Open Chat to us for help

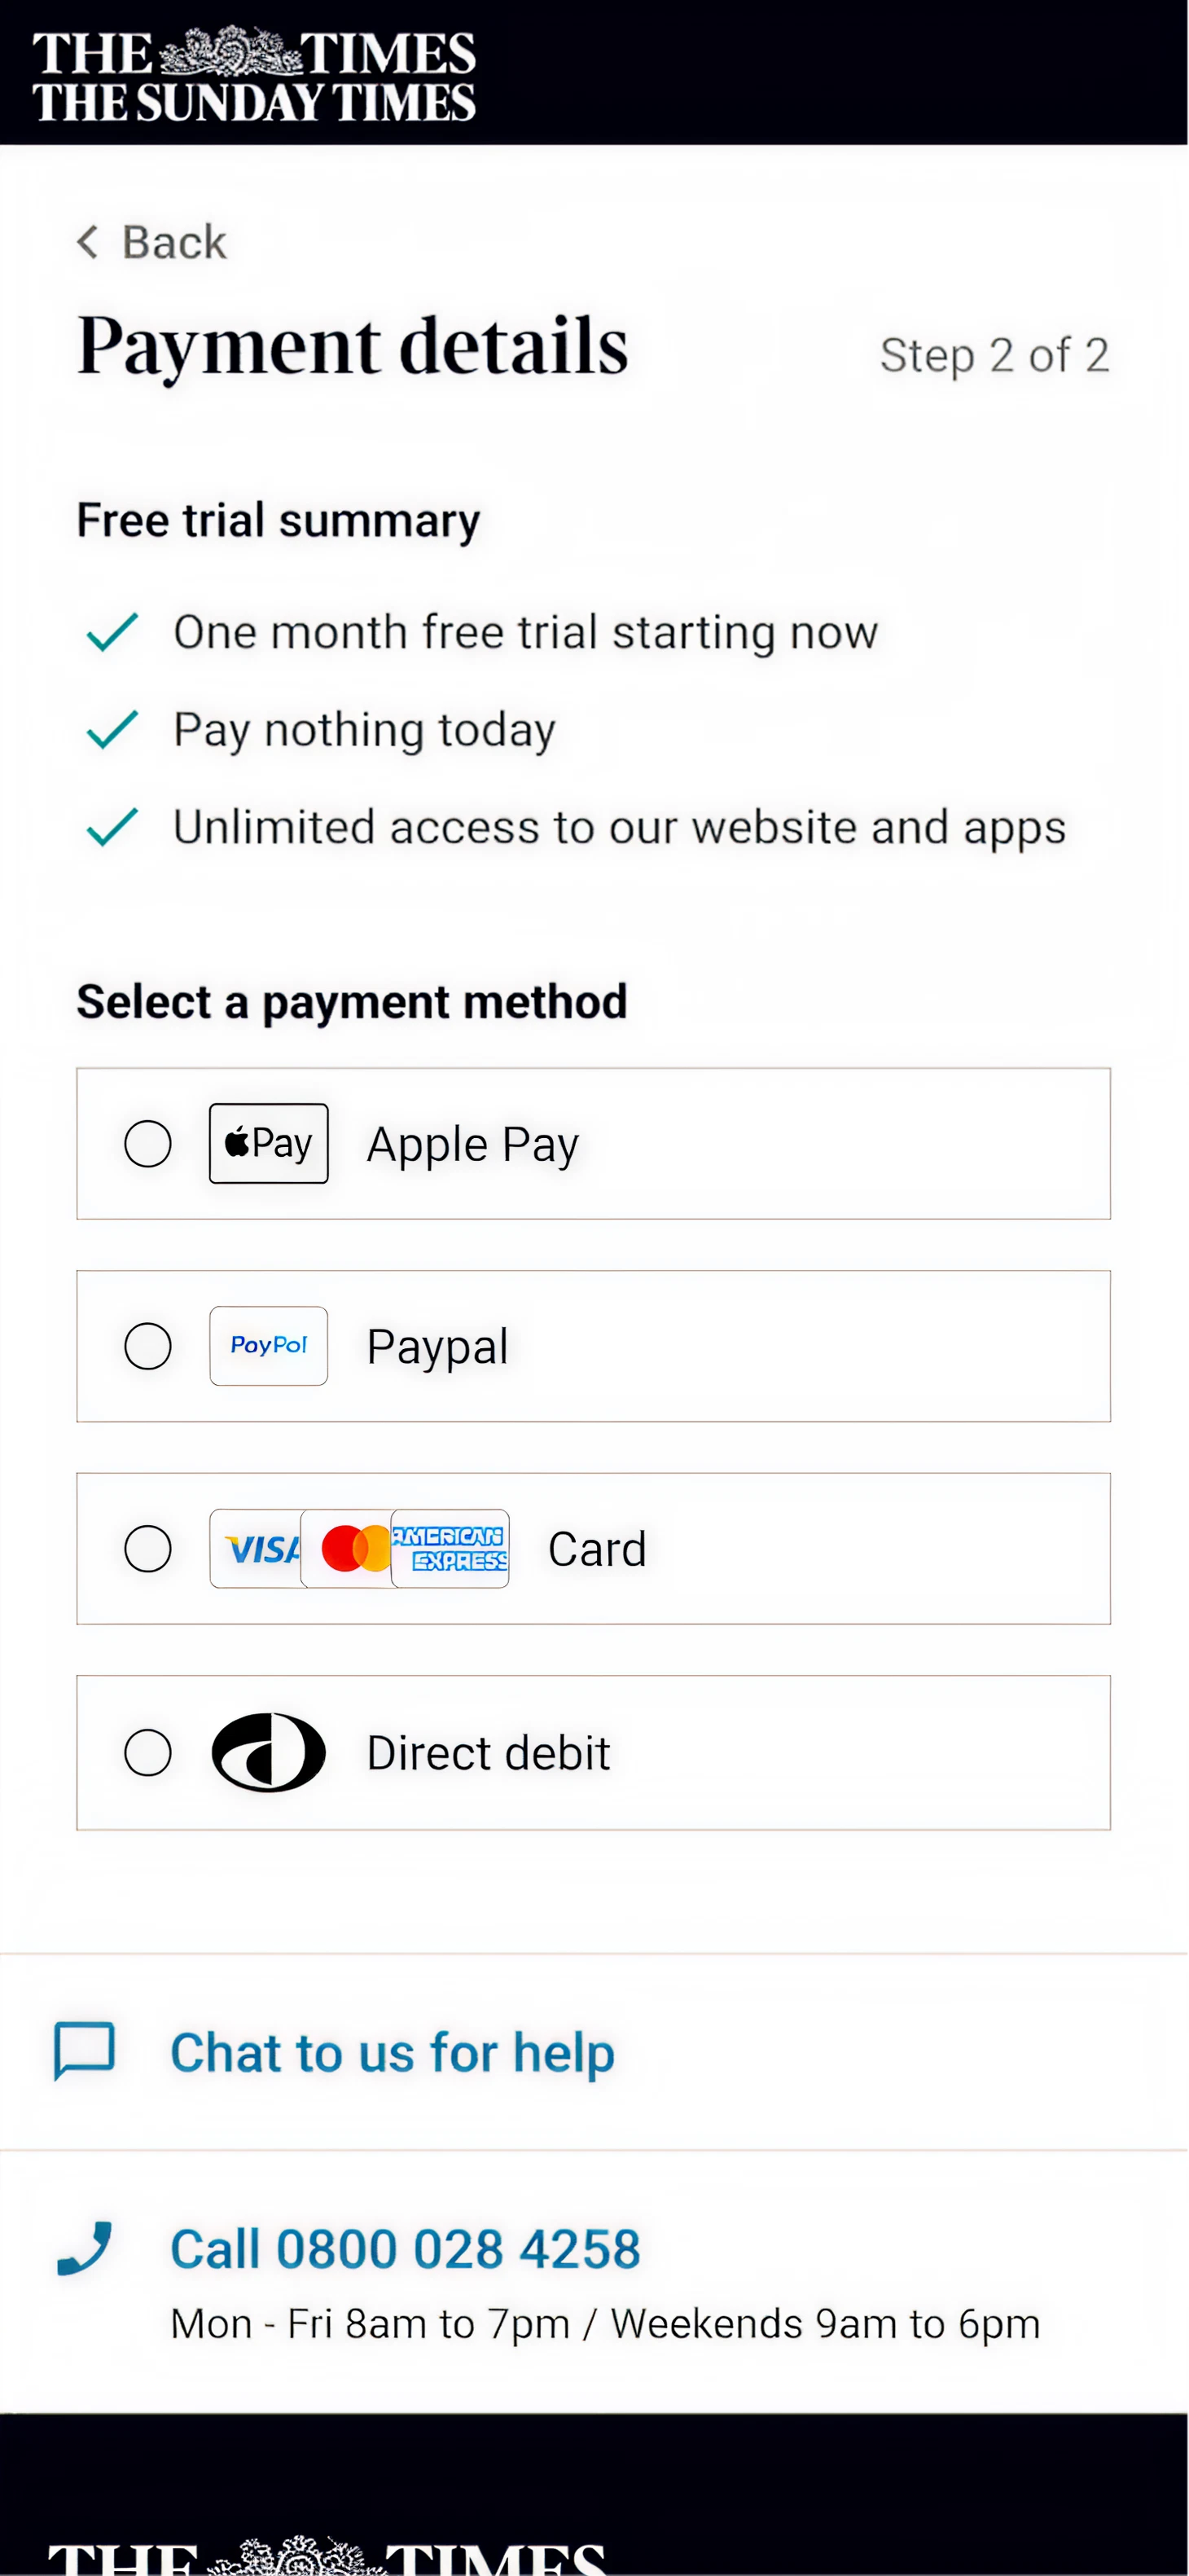point(392,2052)
